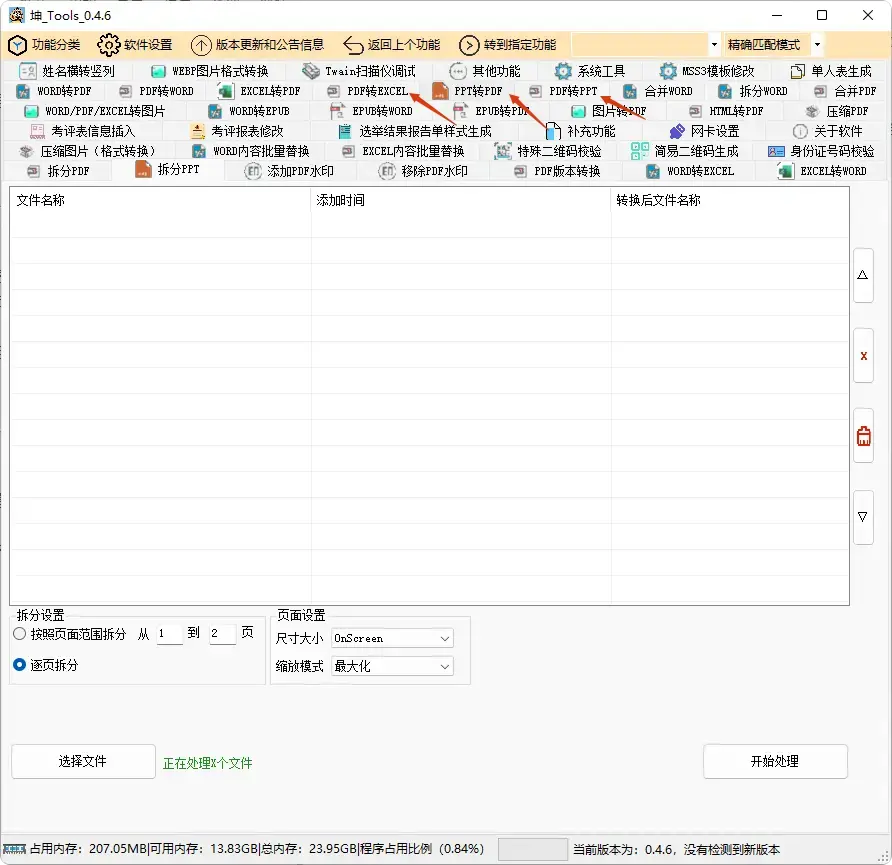
Task: Open the 功能分类 menu
Action: pos(45,45)
